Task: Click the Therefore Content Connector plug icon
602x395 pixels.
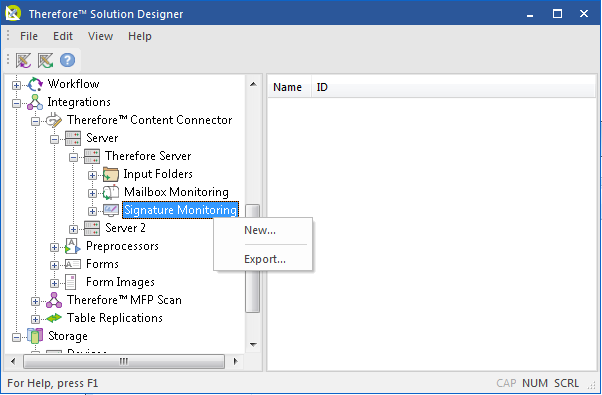Action: coord(54,120)
